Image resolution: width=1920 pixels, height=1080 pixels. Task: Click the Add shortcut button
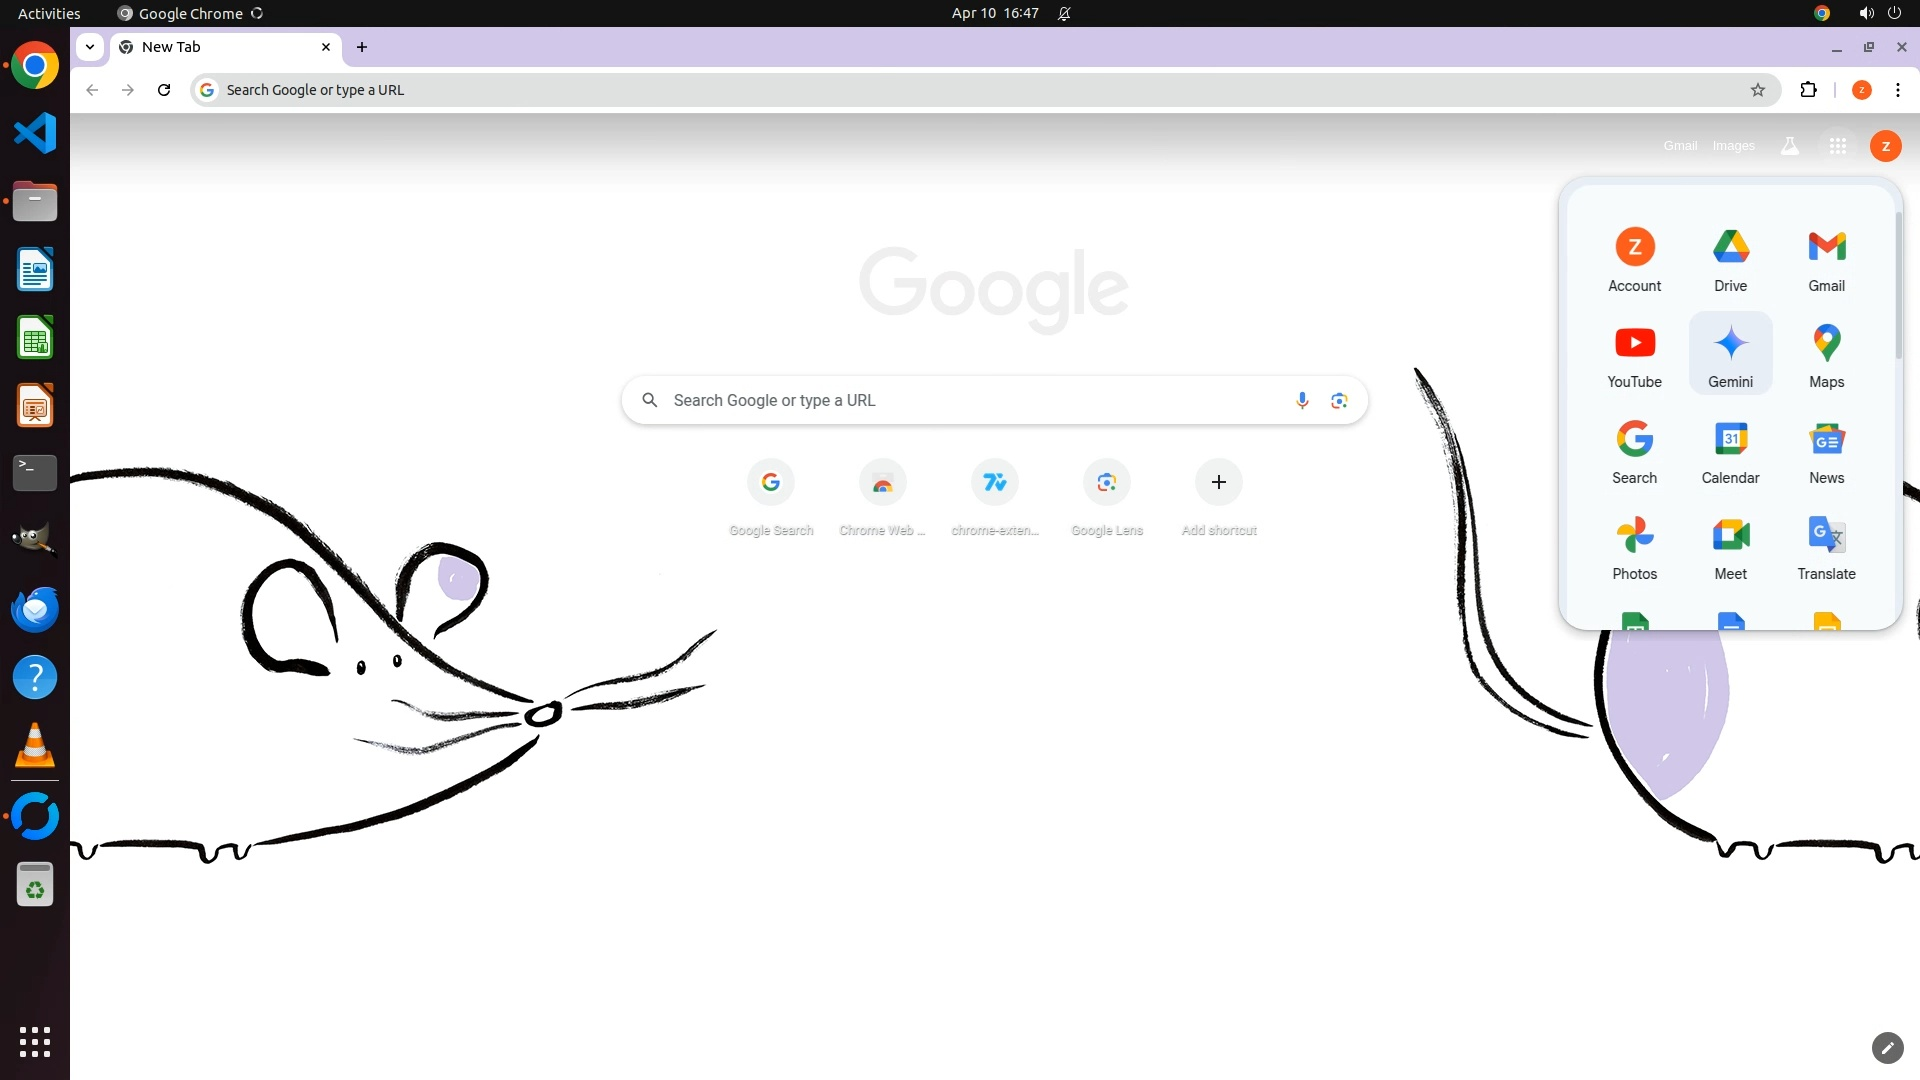point(1218,483)
